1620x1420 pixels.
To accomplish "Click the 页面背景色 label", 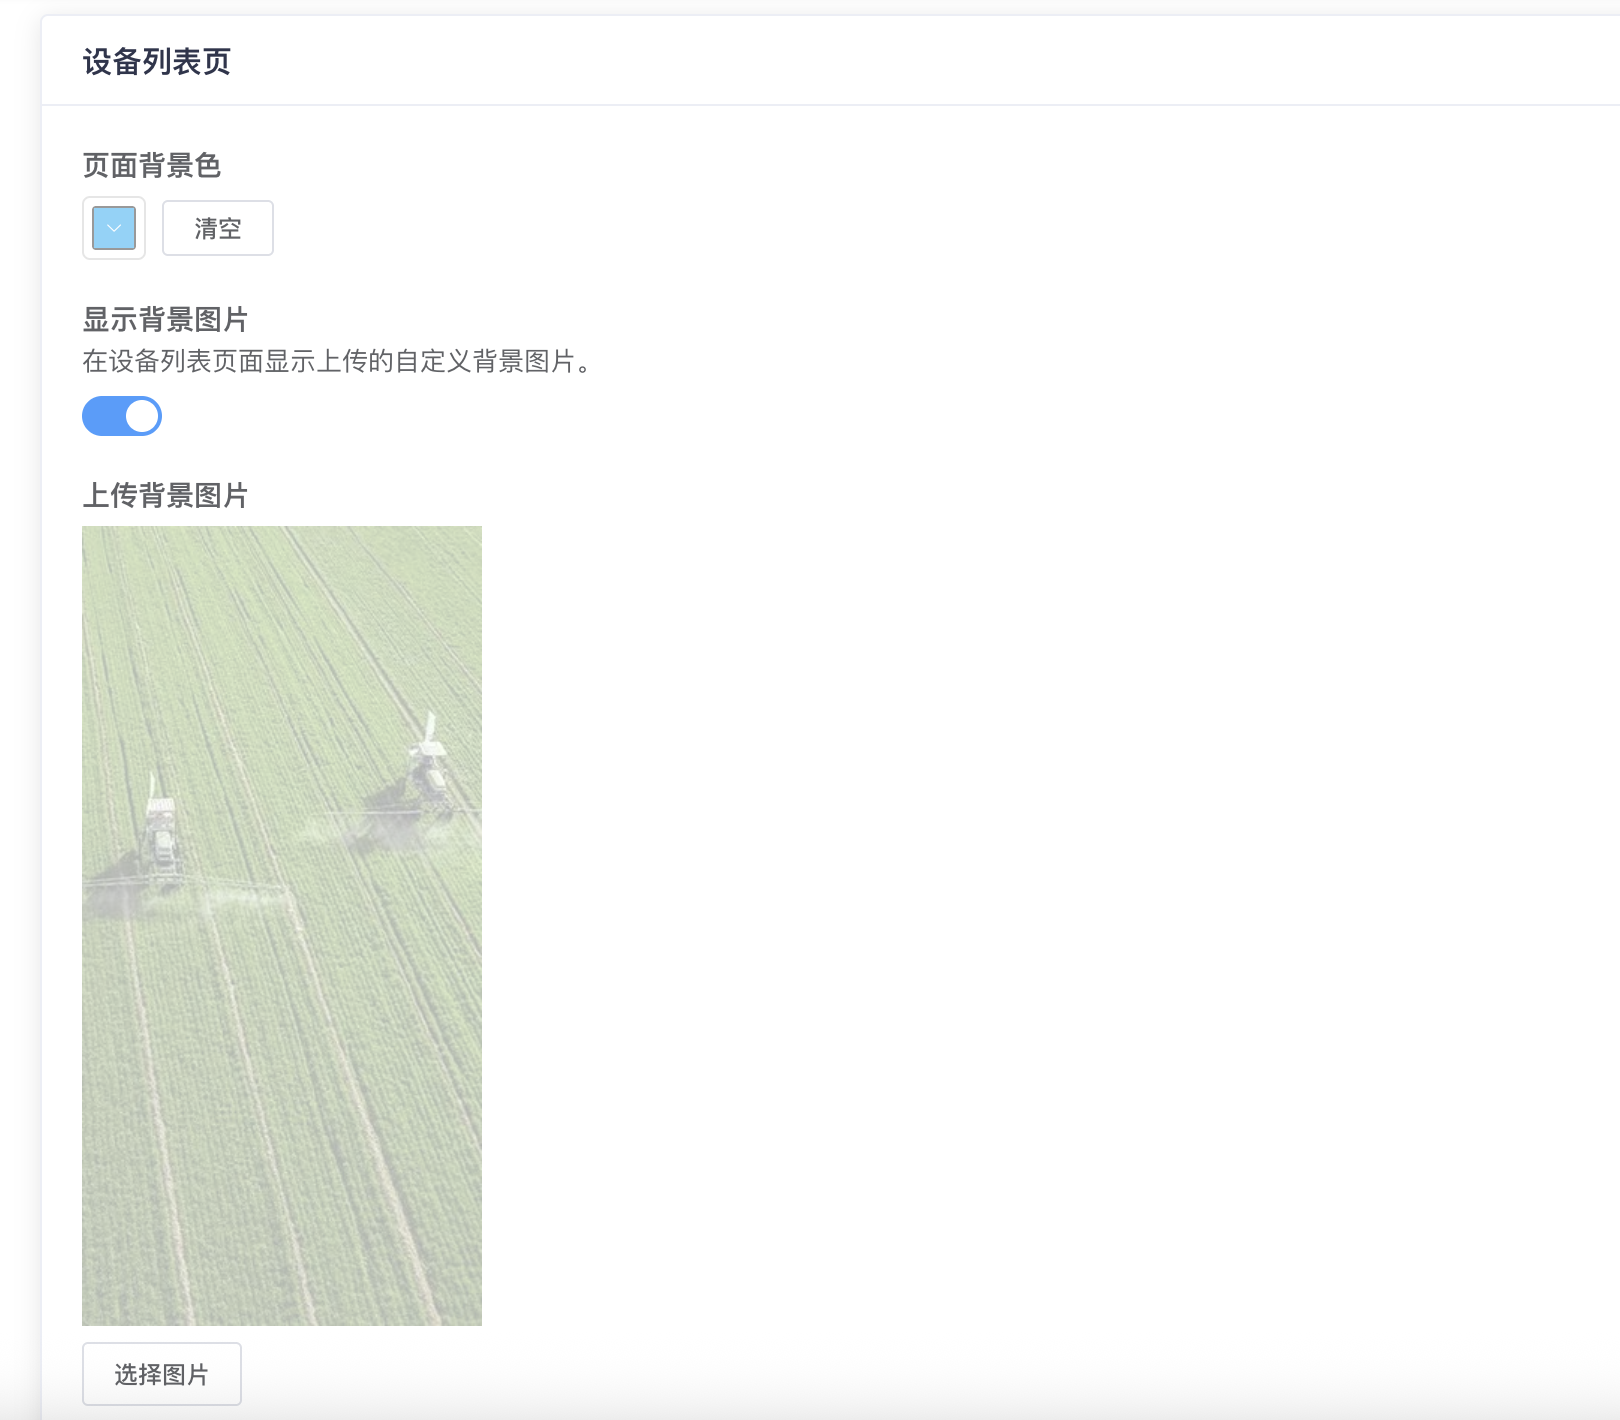I will tap(151, 165).
